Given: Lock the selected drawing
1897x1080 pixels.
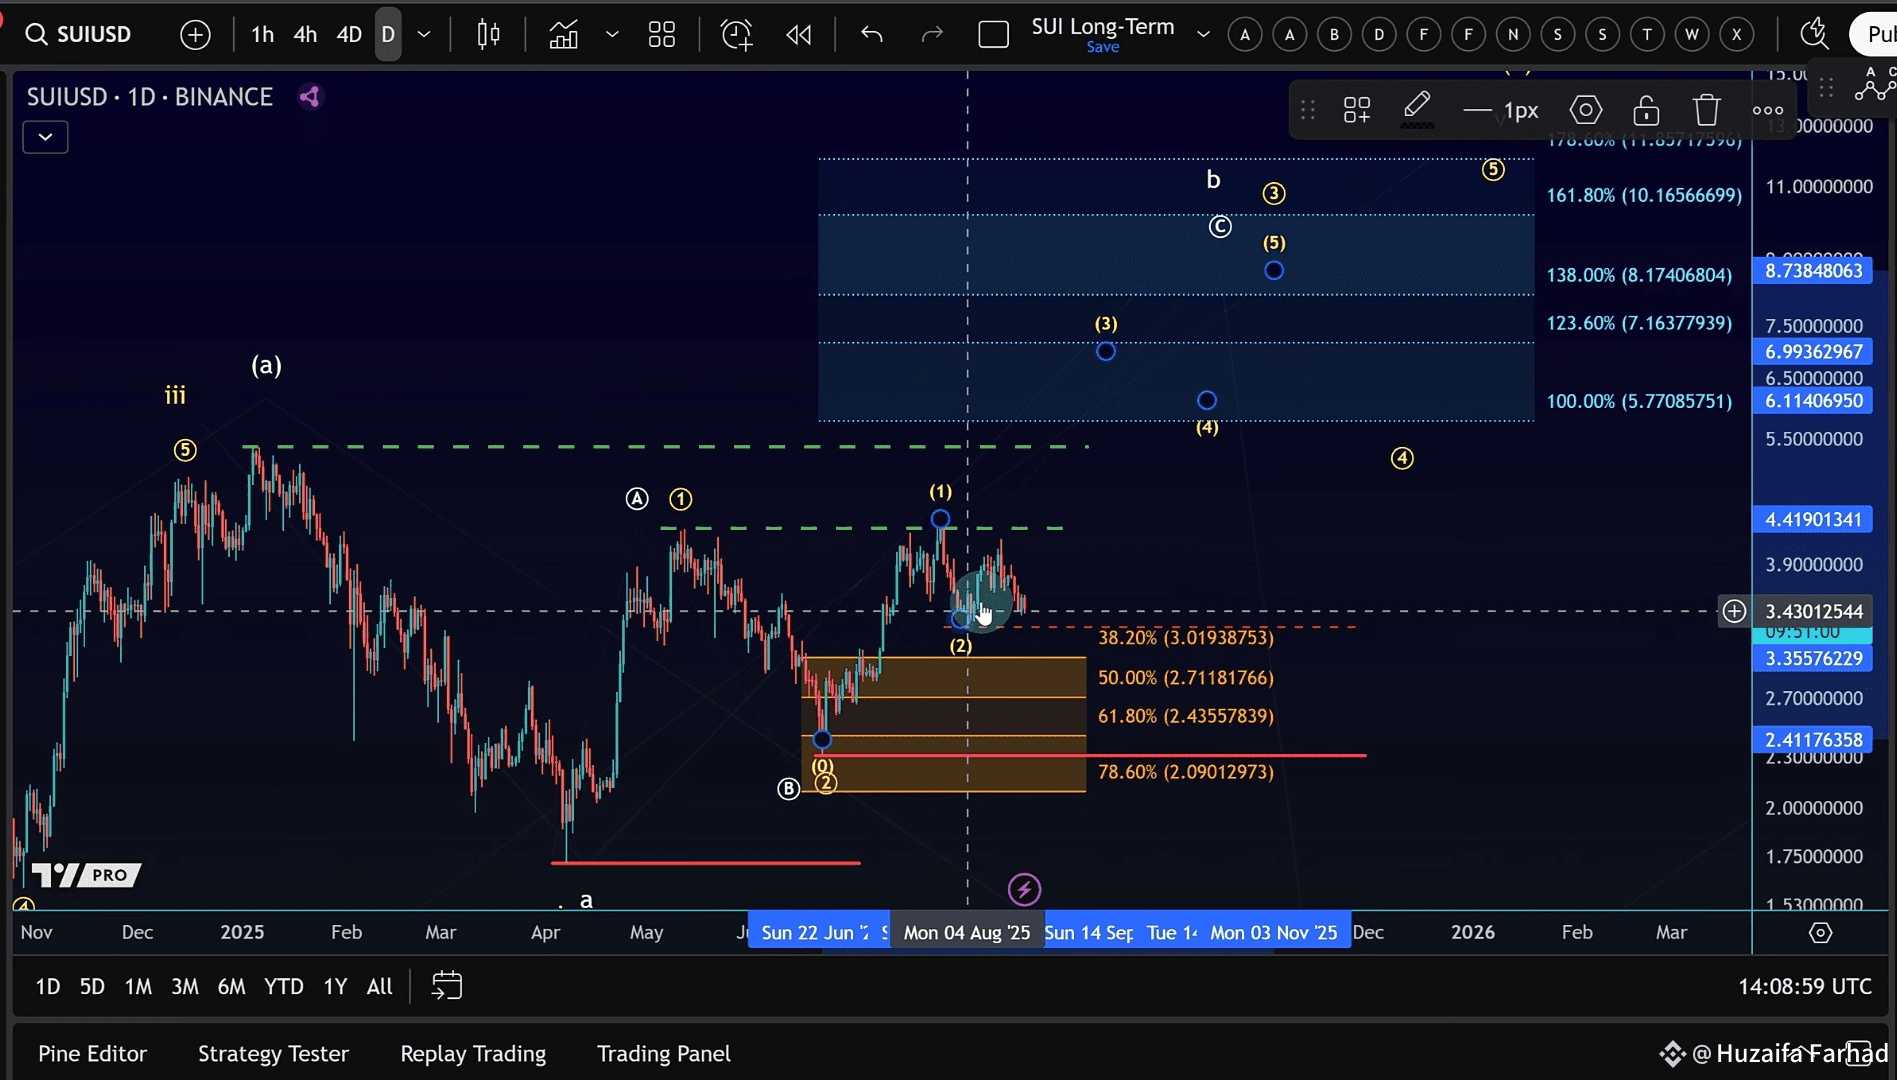Looking at the screenshot, I should pyautogui.click(x=1646, y=110).
